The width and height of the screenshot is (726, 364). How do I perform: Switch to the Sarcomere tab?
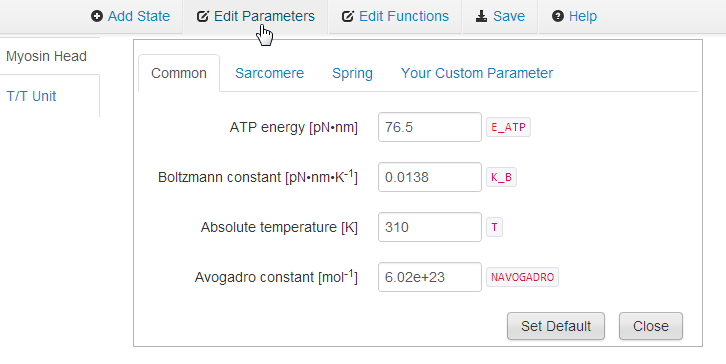point(269,73)
